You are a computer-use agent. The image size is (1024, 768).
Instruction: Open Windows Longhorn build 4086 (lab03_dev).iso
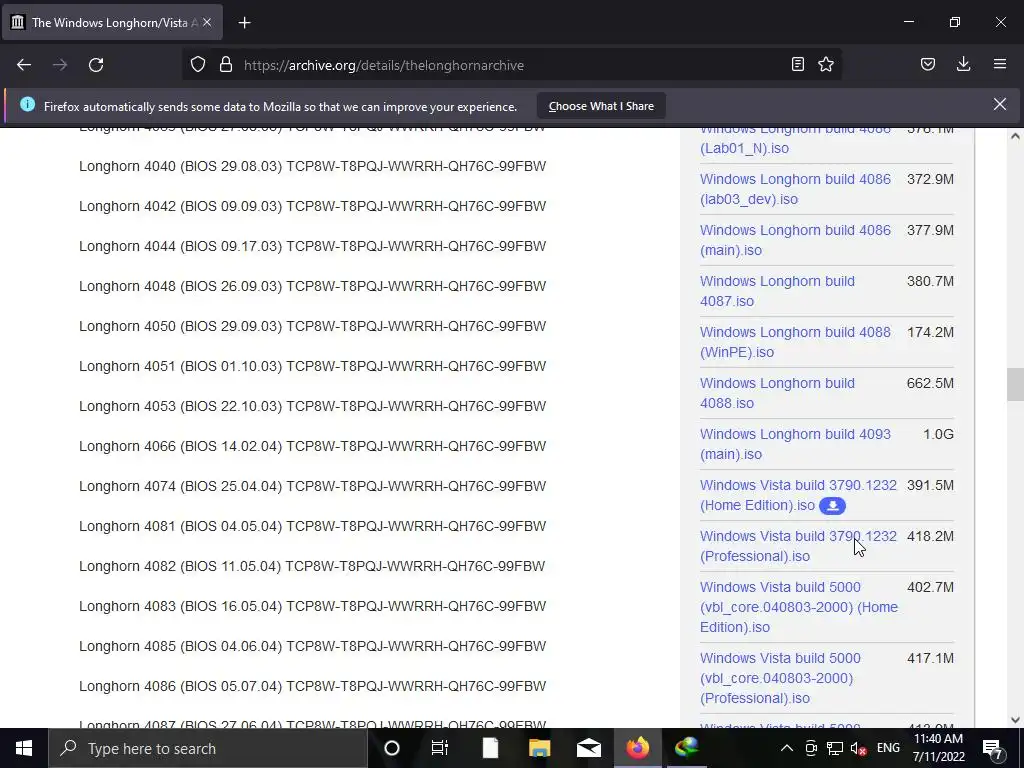tap(795, 189)
